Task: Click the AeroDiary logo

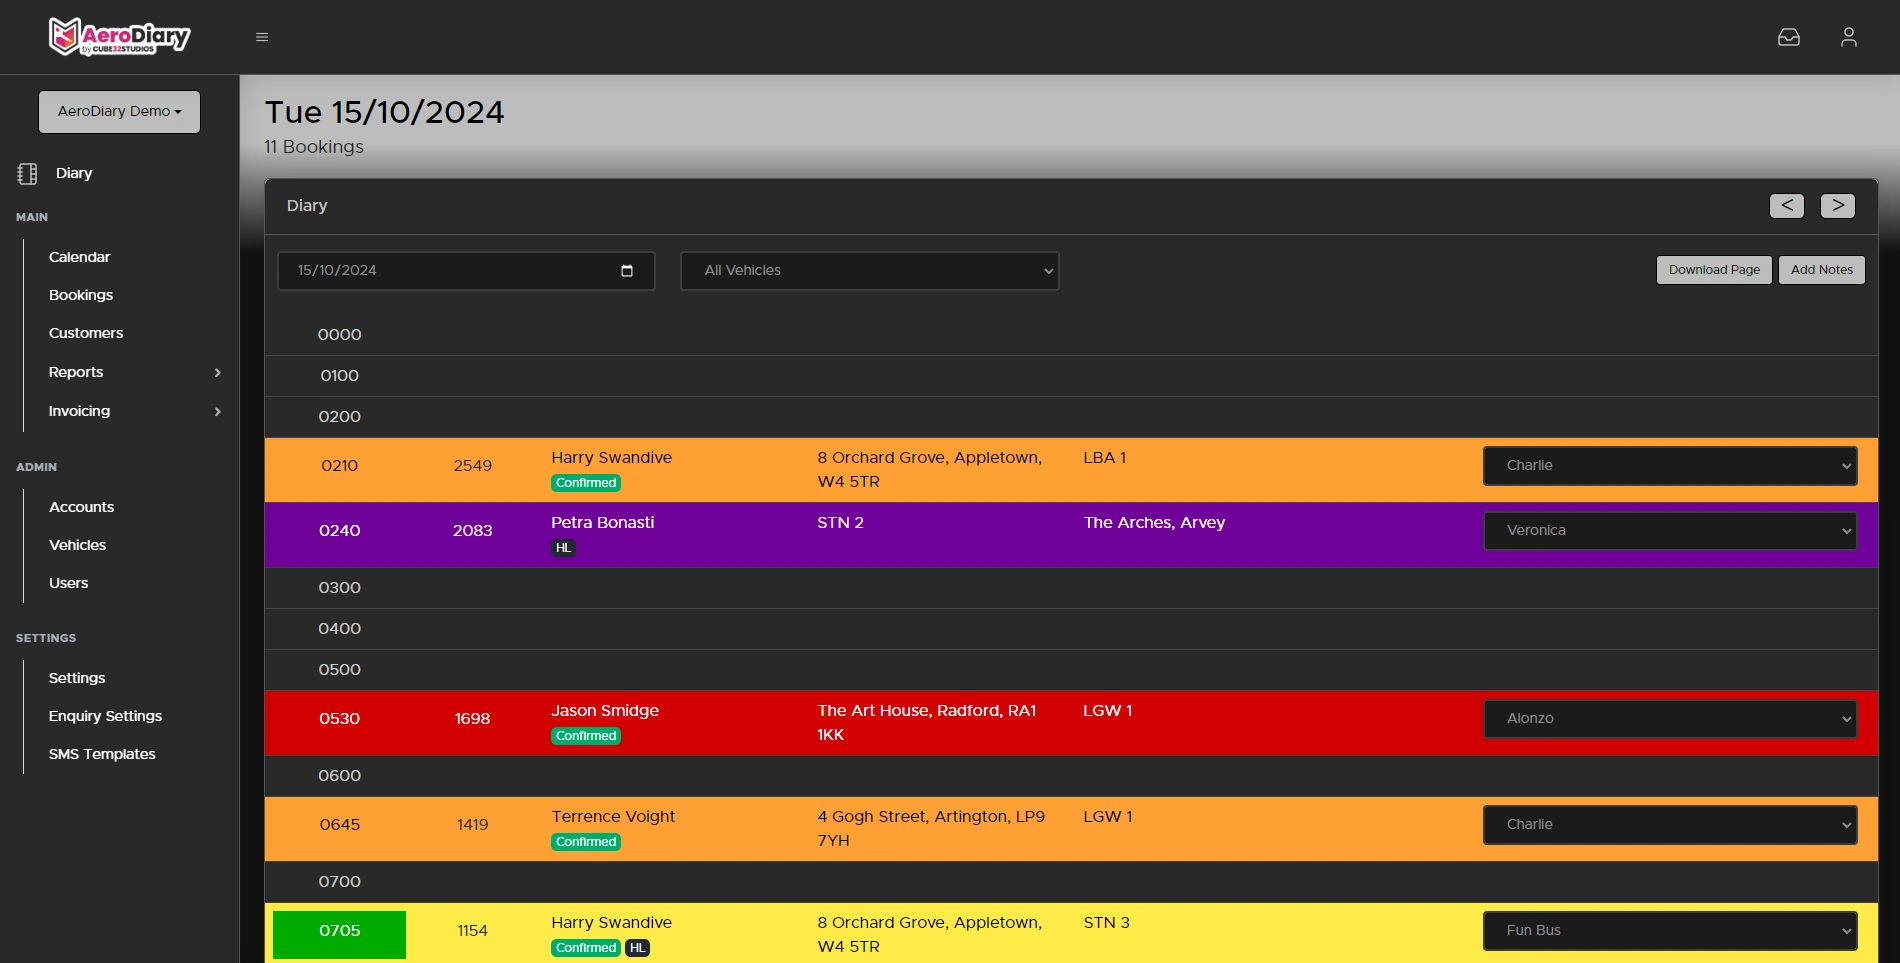Action: pos(120,36)
